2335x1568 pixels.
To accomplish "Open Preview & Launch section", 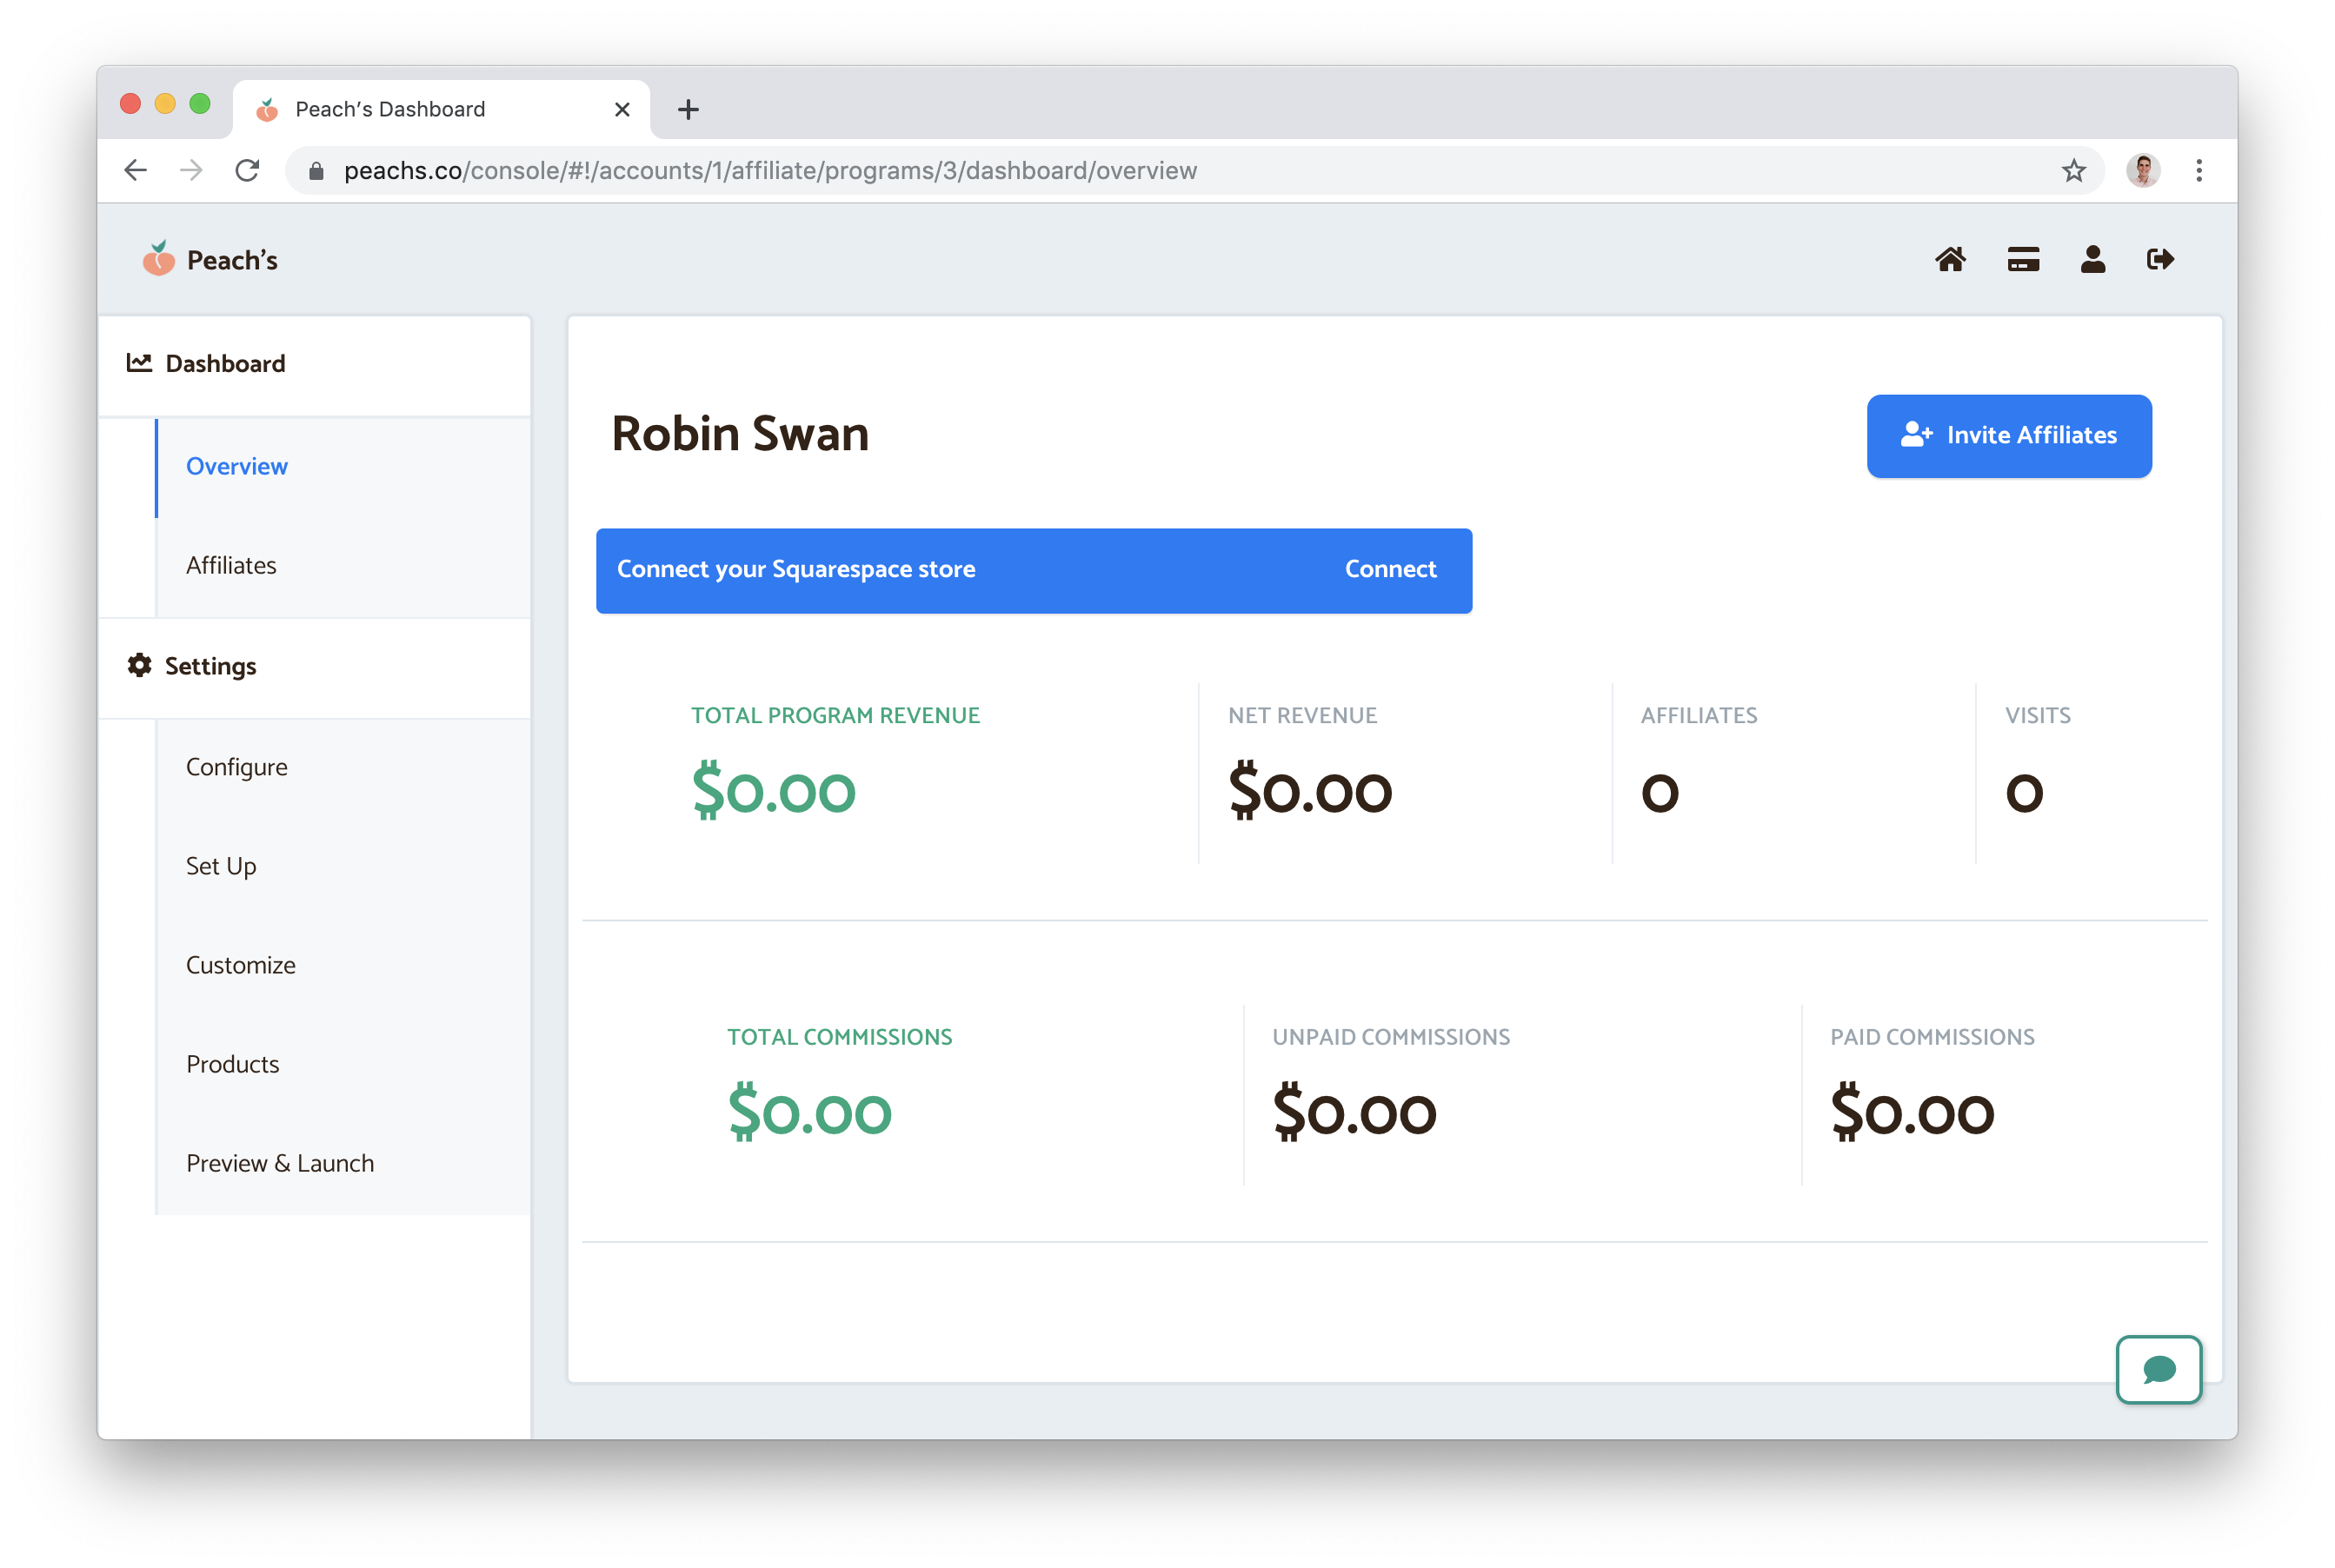I will (280, 1163).
